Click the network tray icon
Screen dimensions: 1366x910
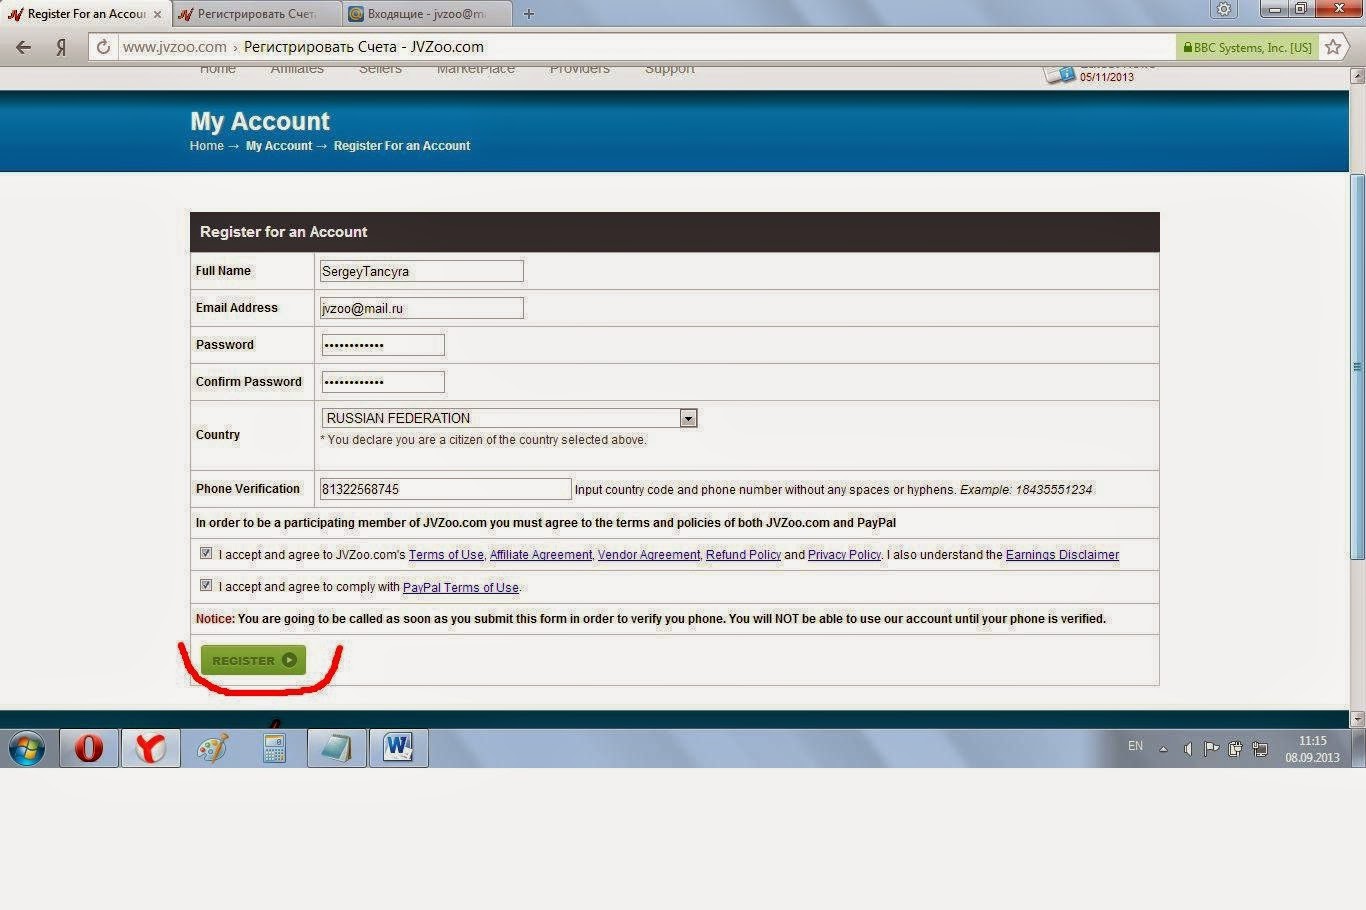[x=1260, y=749]
